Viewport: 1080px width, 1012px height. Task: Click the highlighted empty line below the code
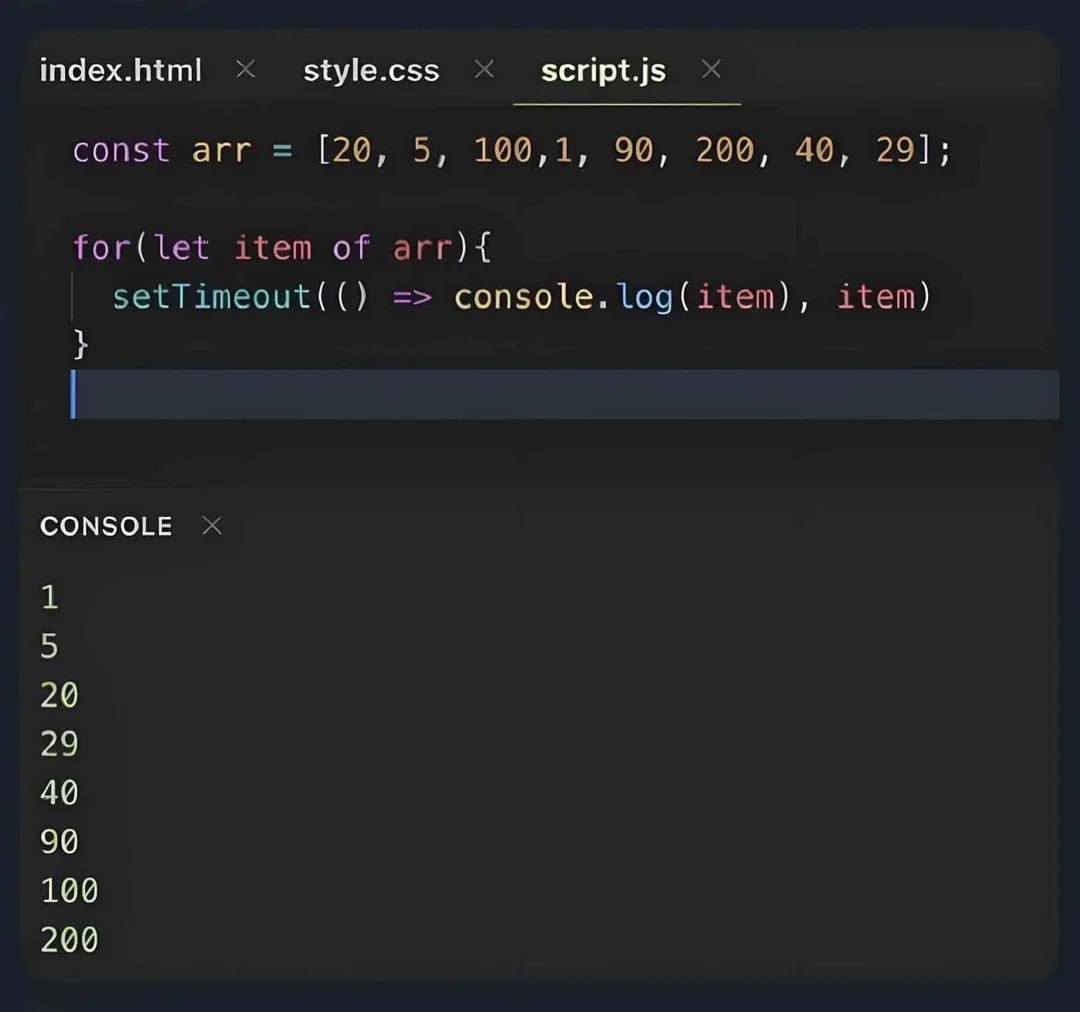pyautogui.click(x=400, y=393)
